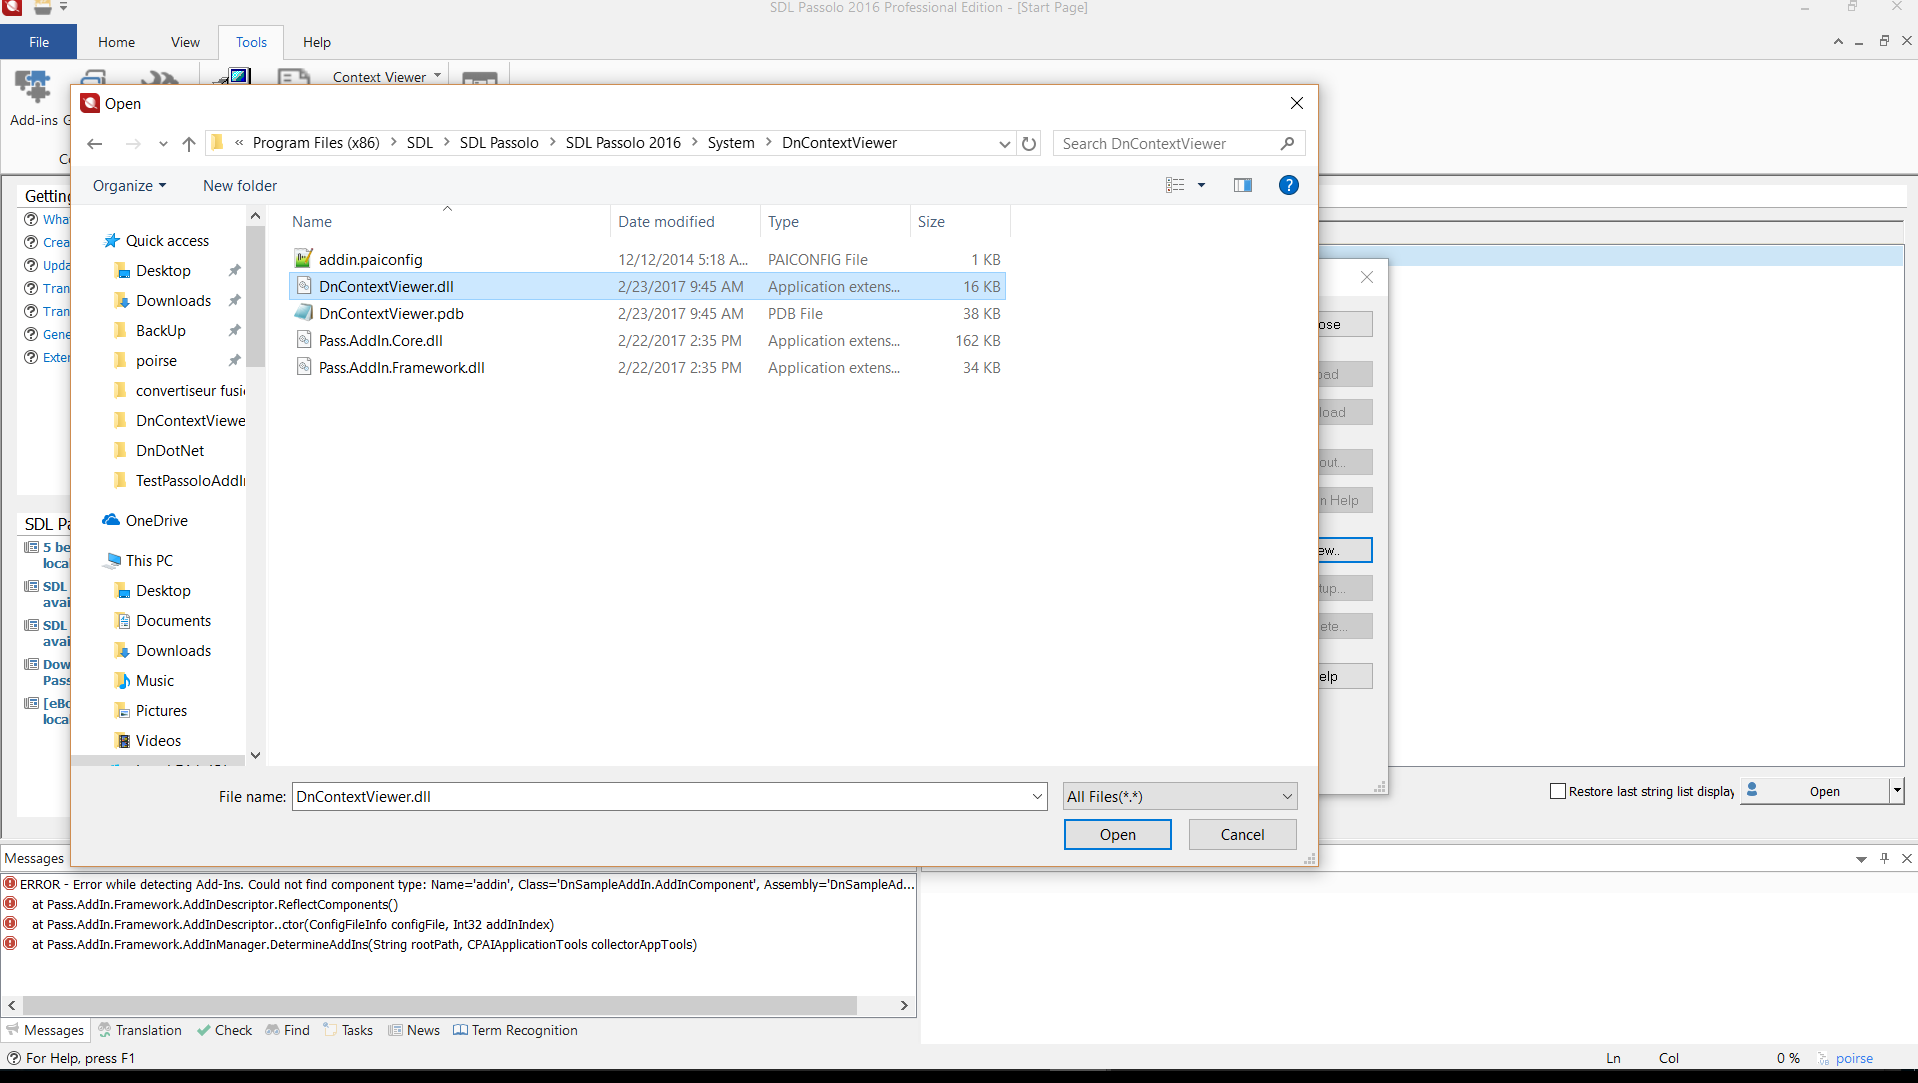Open Quick access in navigation pane

[167, 241]
